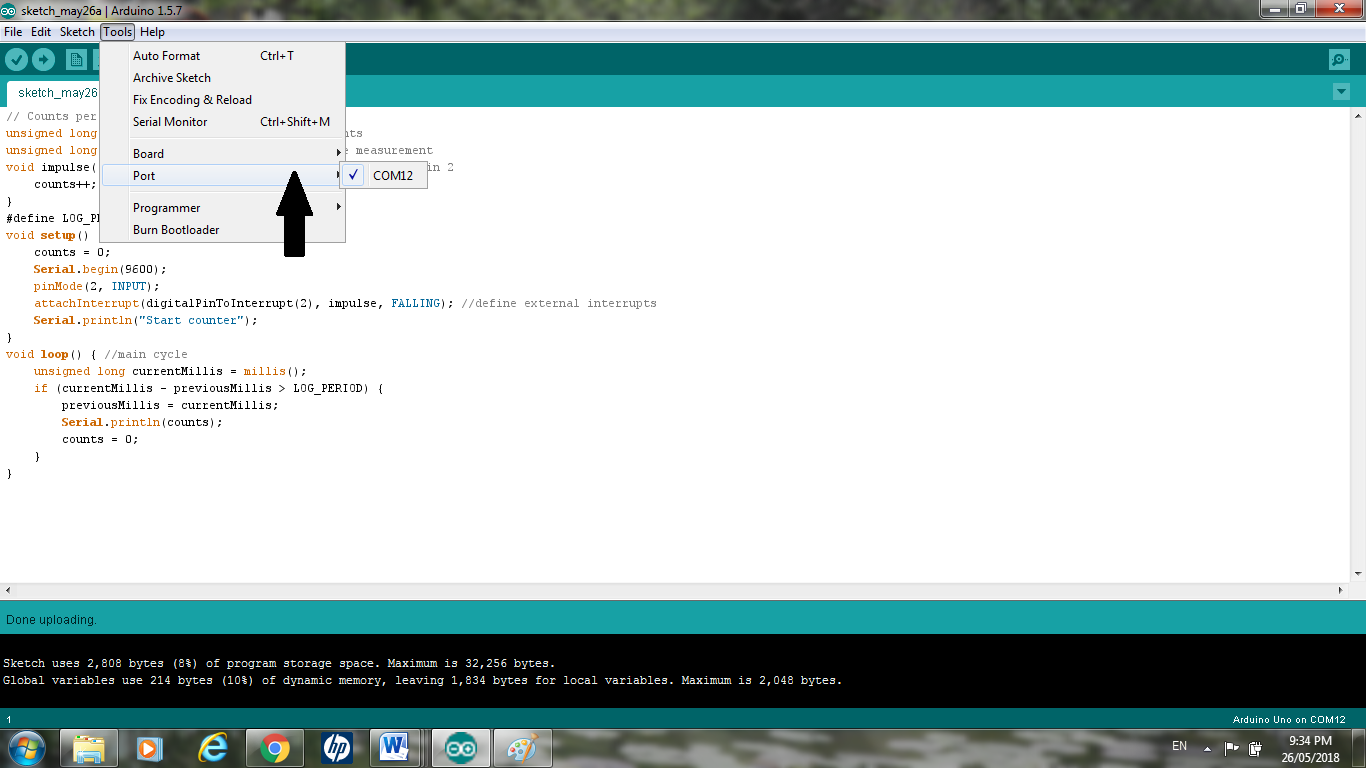
Task: Click the Verify checkmark toolbar icon
Action: [16, 59]
